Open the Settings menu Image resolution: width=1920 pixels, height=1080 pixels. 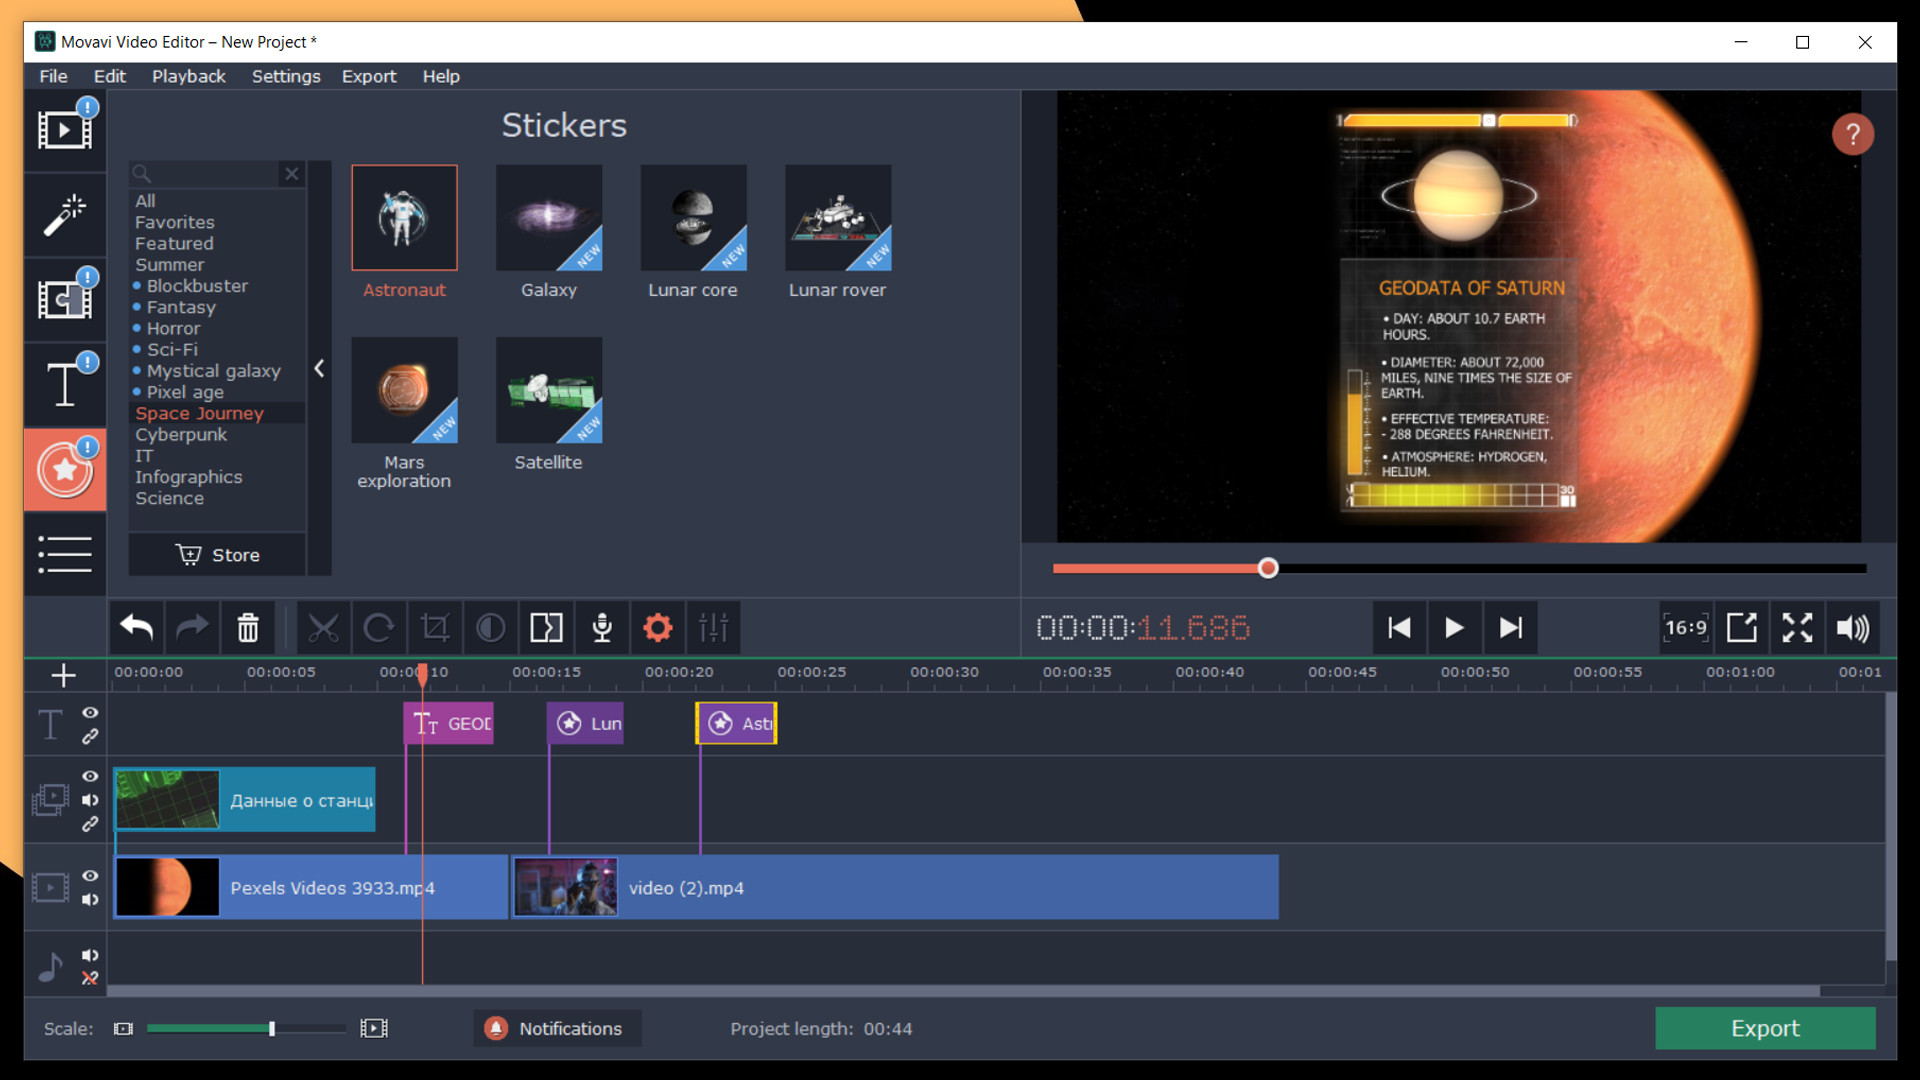point(286,76)
